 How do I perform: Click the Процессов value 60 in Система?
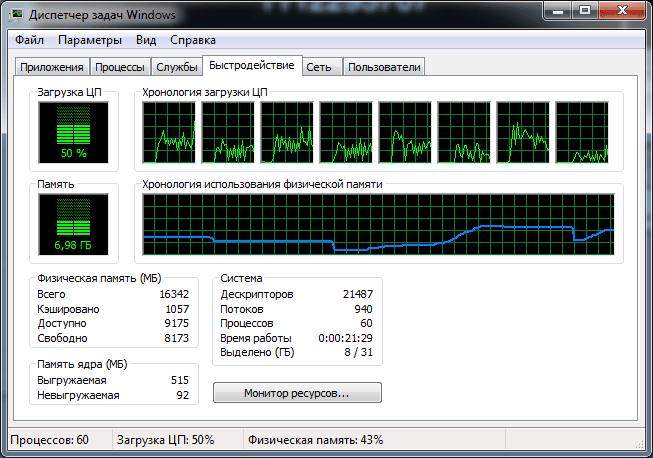tap(366, 323)
